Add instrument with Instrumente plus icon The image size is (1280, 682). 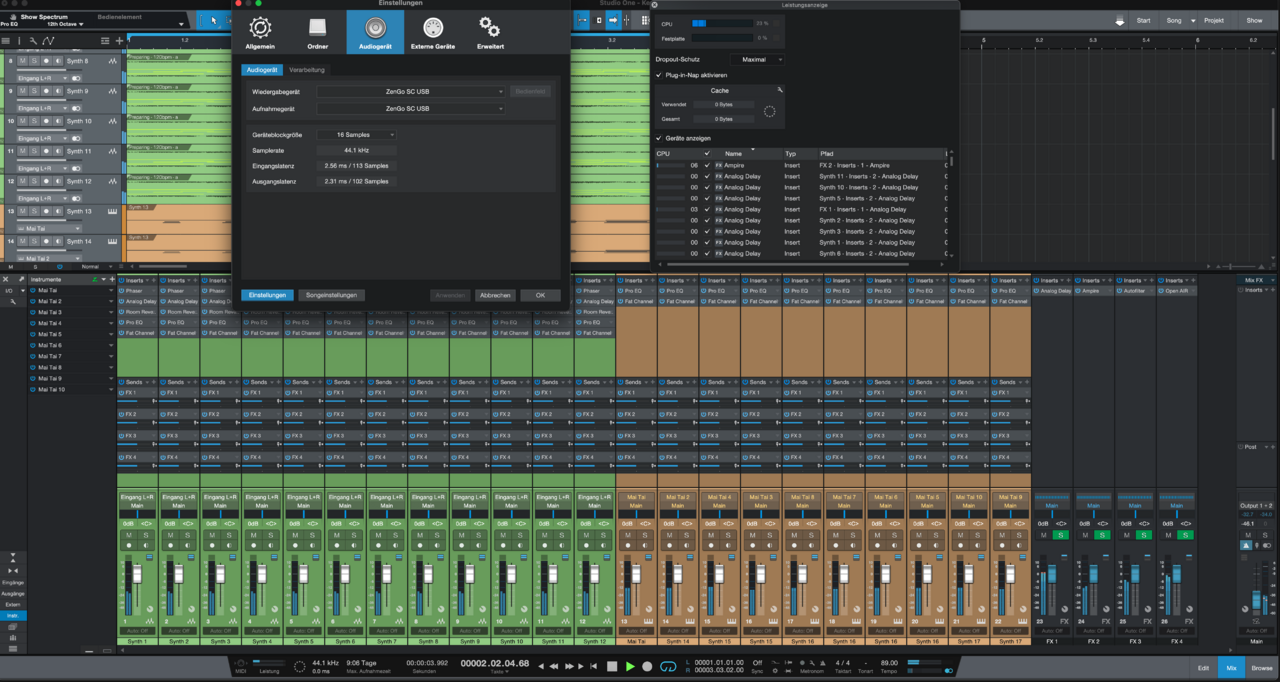[110, 279]
